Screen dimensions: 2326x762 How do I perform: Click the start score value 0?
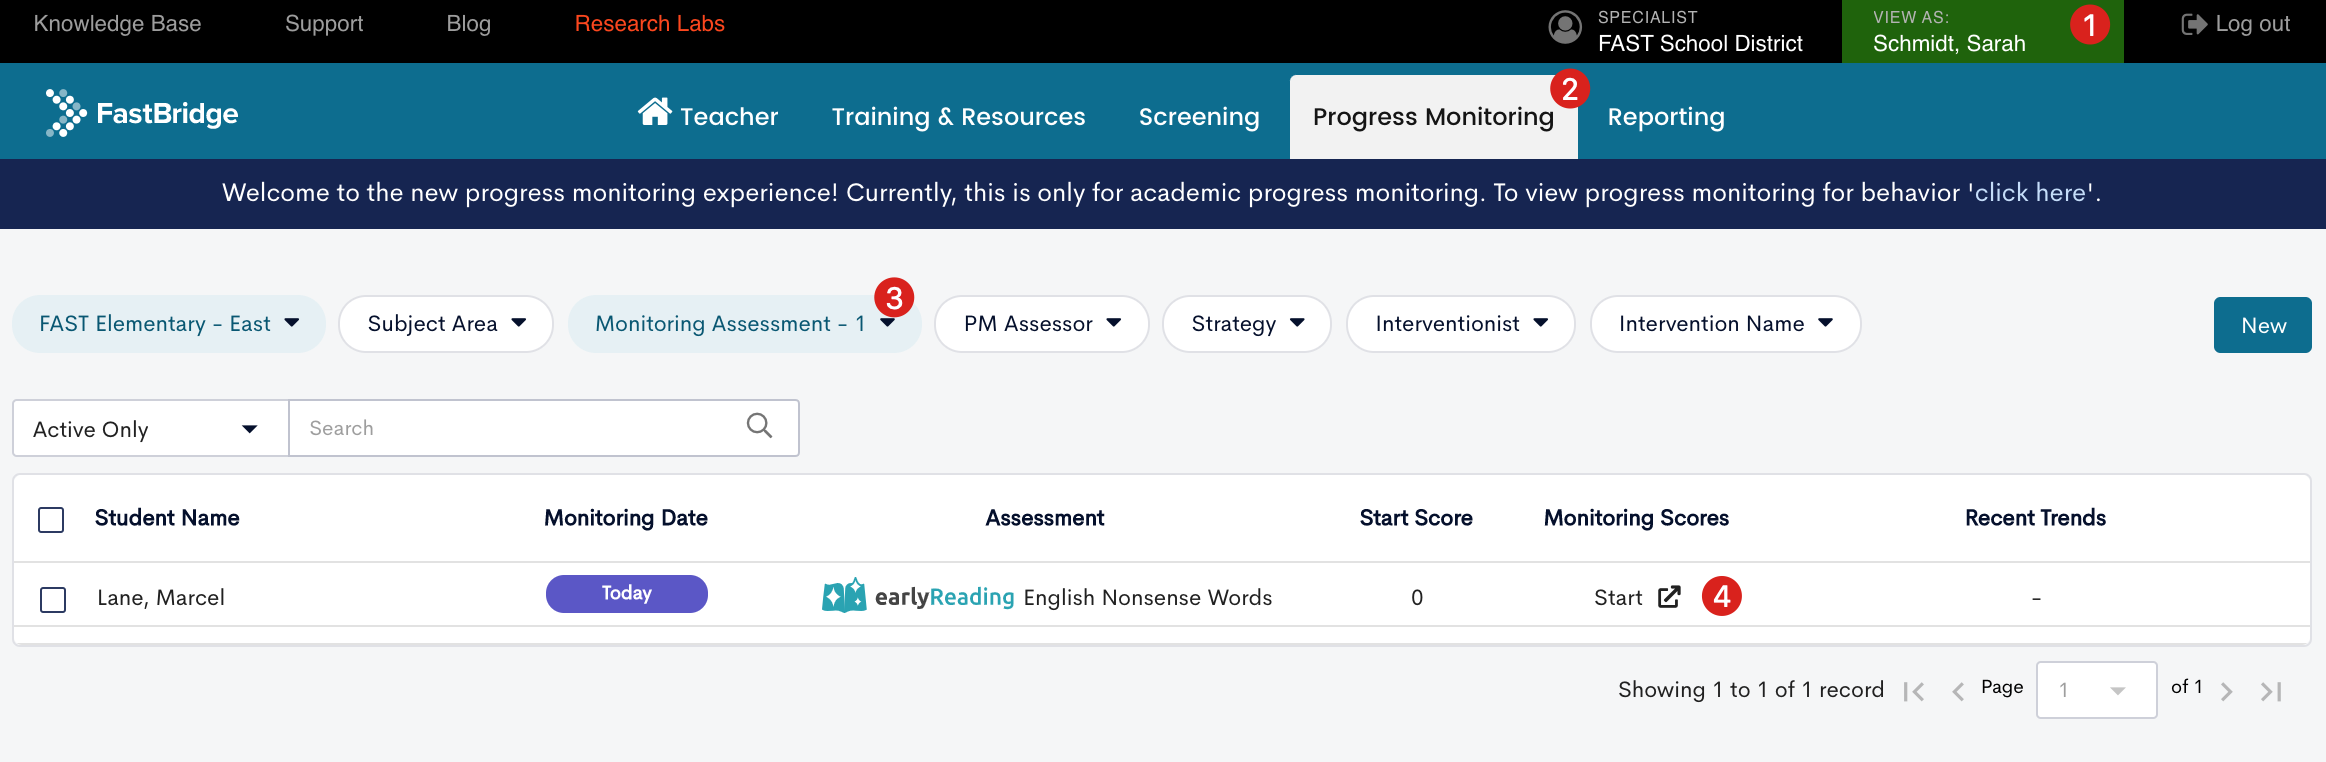[x=1417, y=598]
